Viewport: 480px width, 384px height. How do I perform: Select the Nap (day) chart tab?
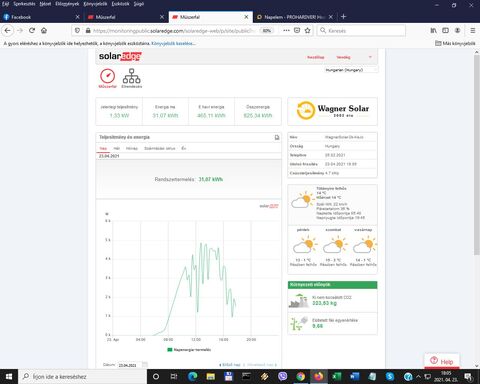tap(103, 148)
